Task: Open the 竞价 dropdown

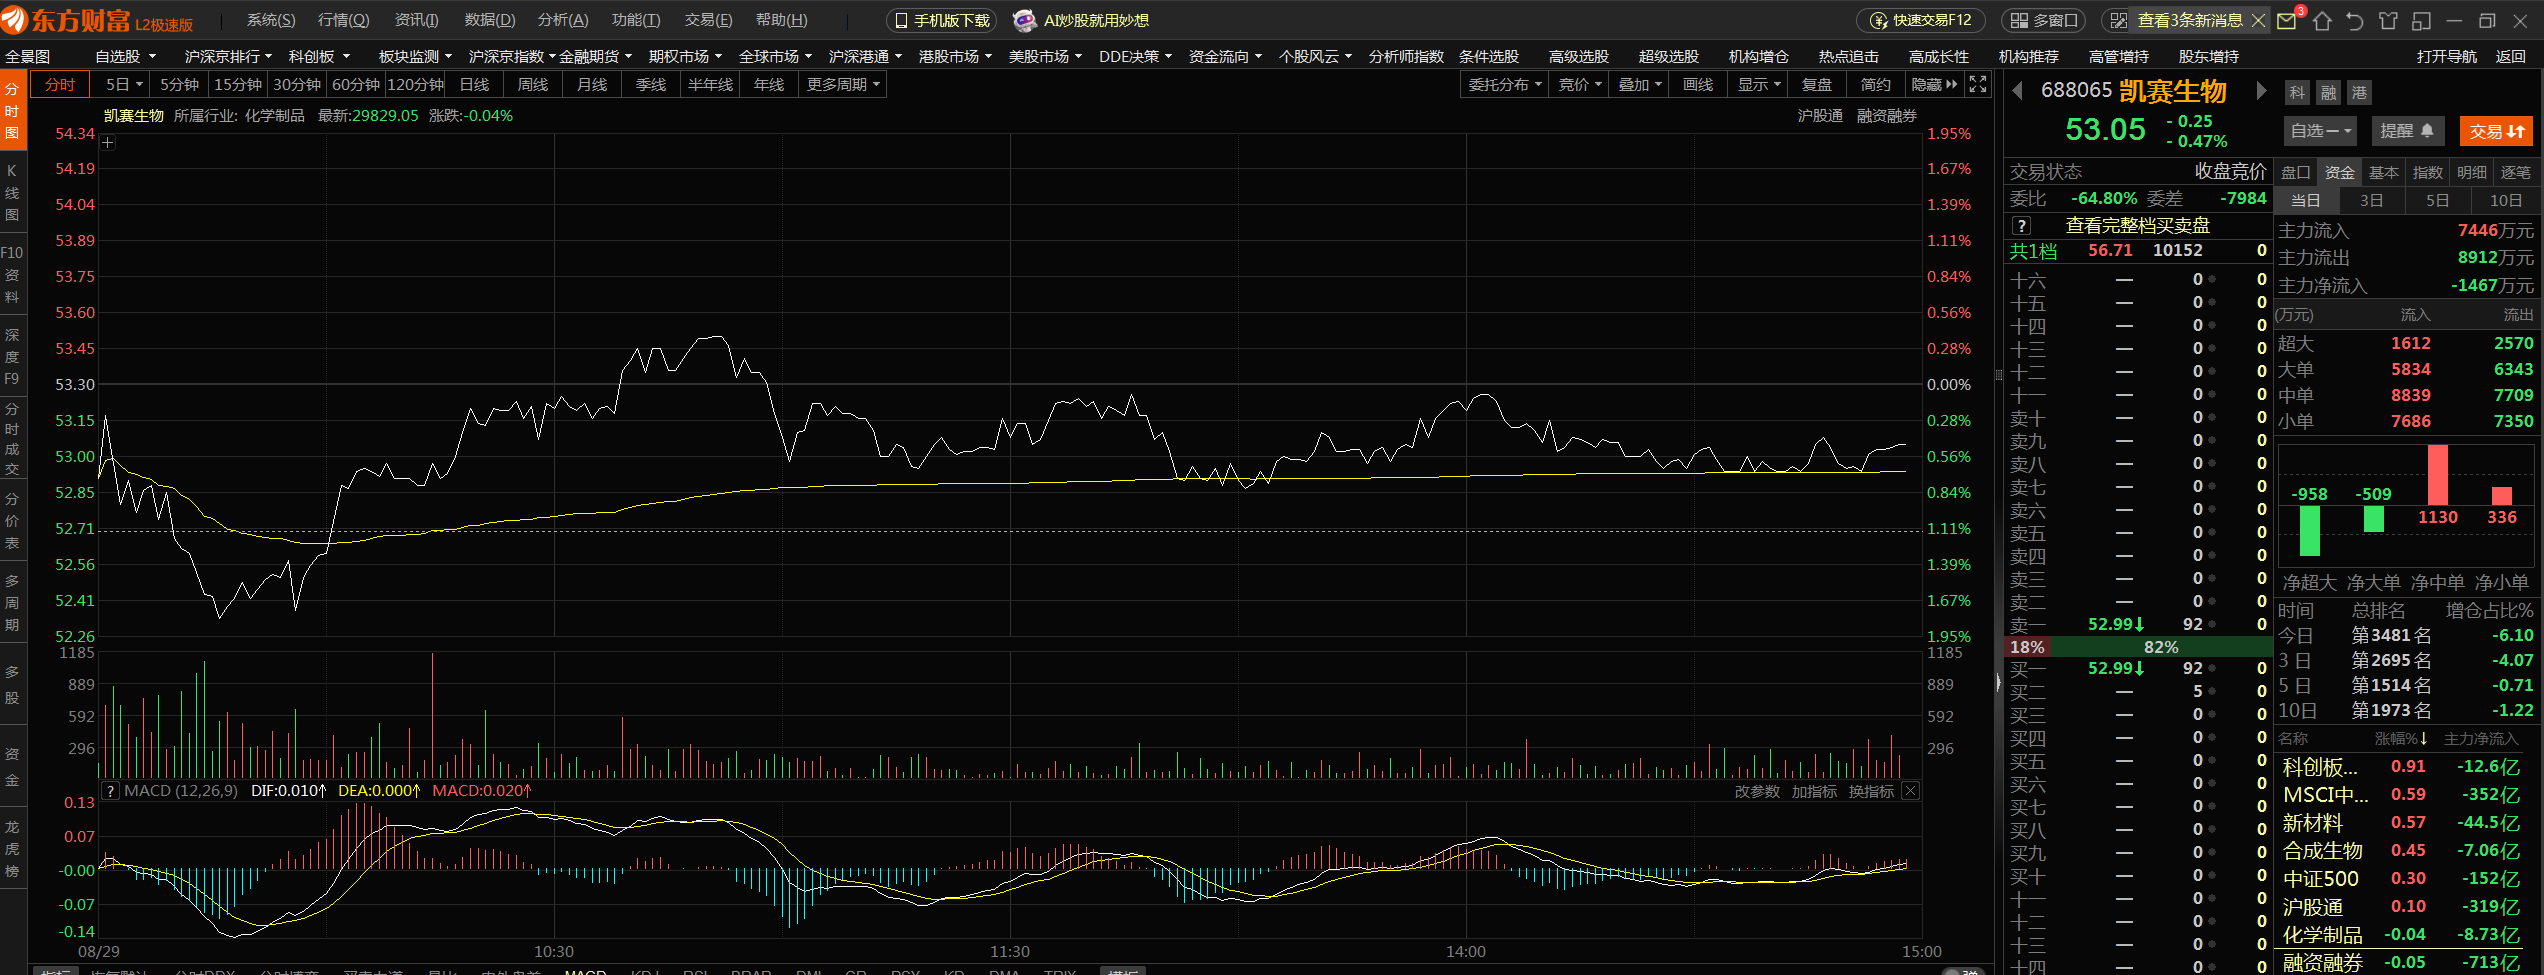Action: click(x=1579, y=85)
